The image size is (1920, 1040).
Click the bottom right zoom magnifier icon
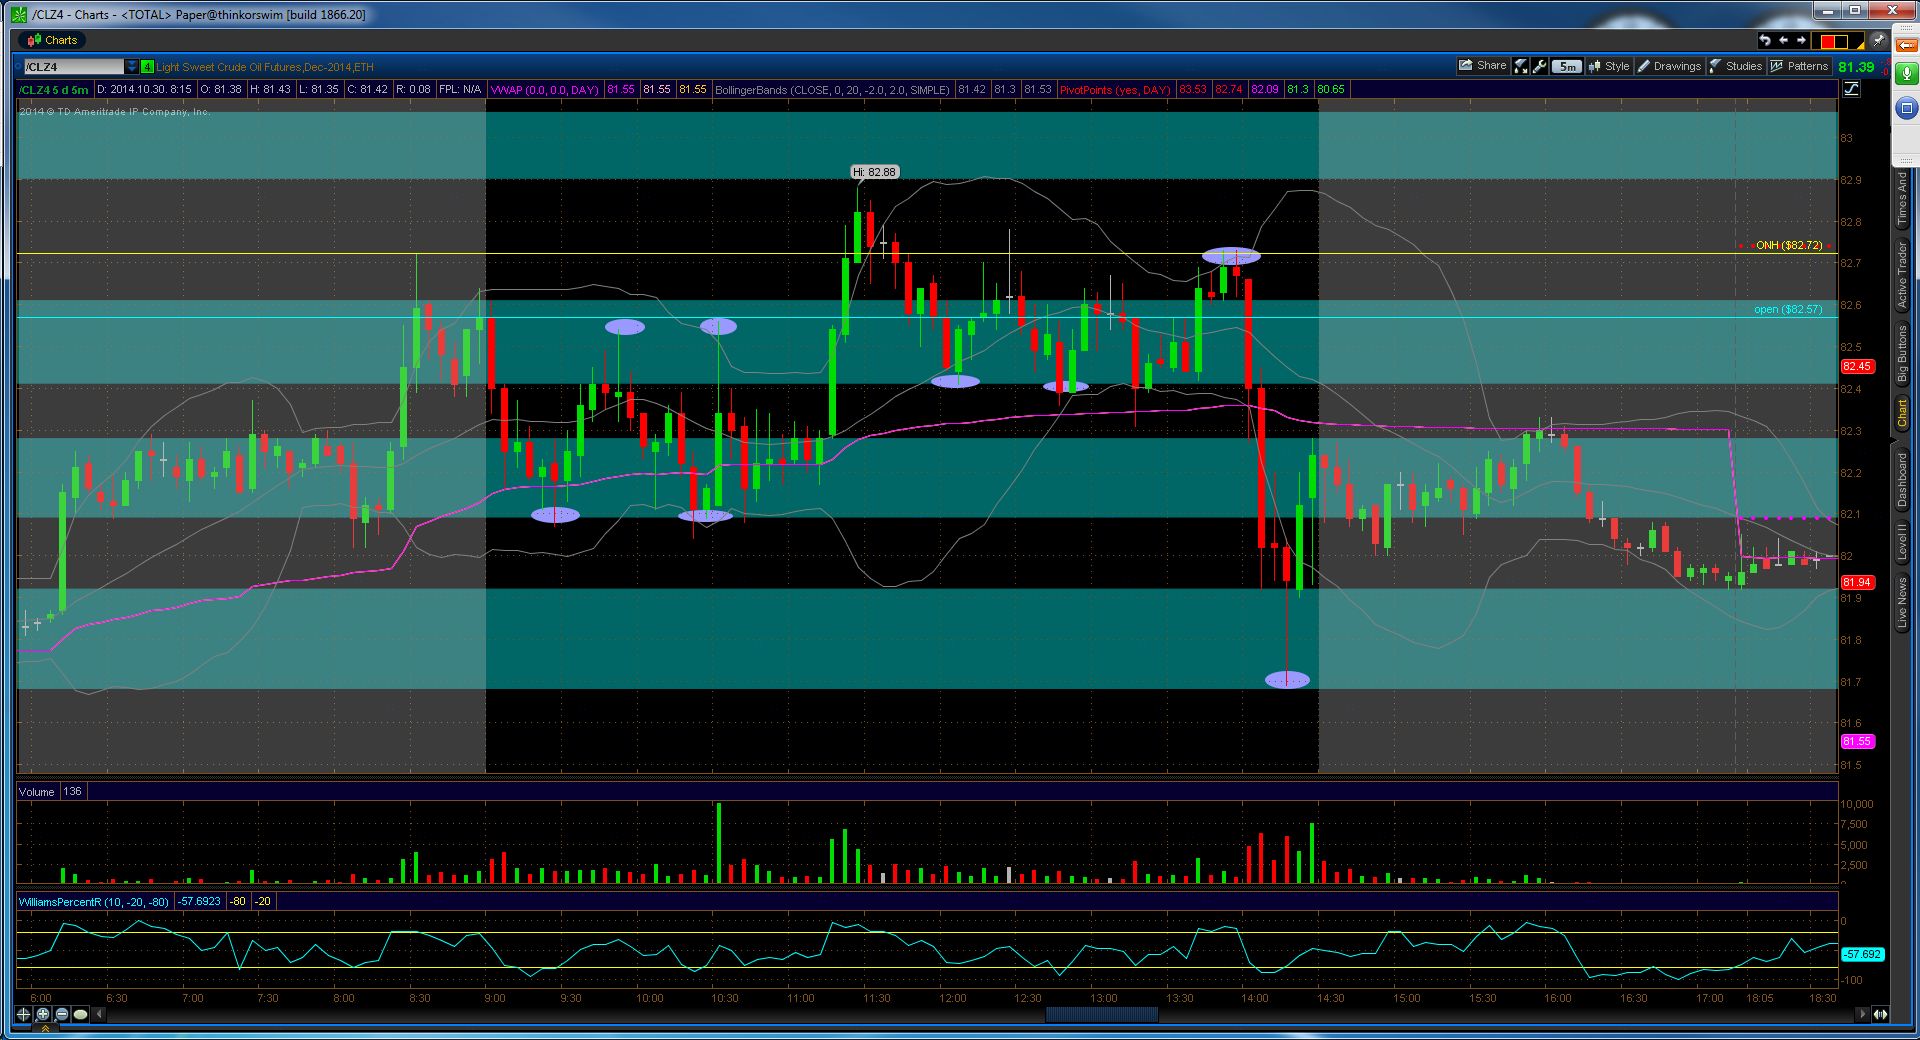1880,1014
